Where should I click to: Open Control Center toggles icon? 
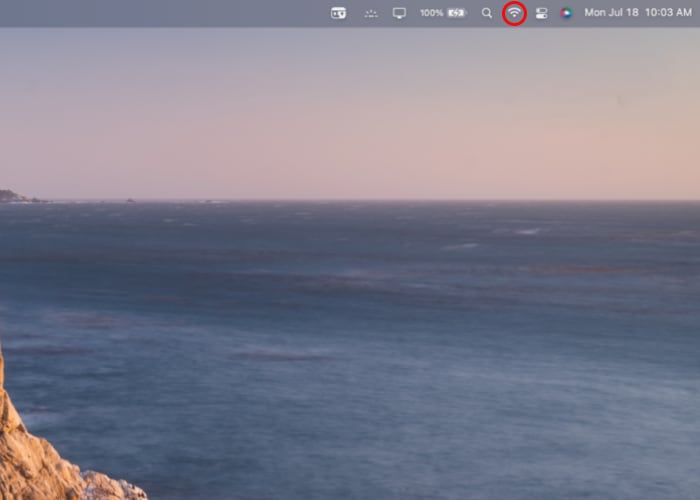(542, 13)
